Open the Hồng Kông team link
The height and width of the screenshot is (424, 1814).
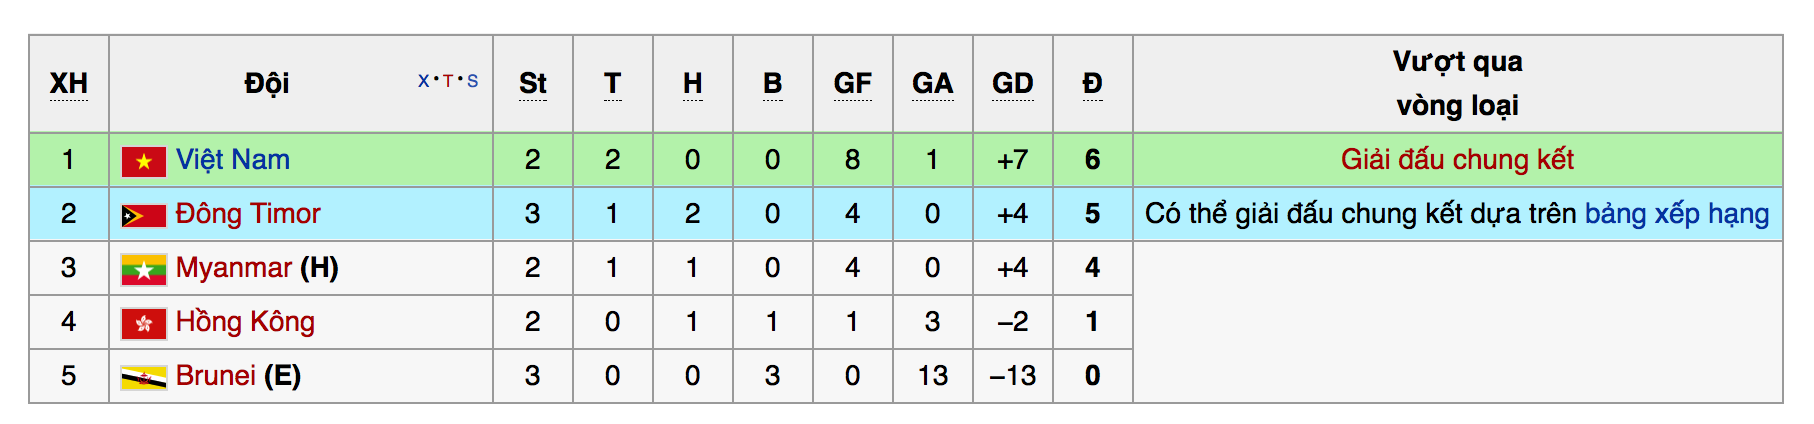[245, 322]
